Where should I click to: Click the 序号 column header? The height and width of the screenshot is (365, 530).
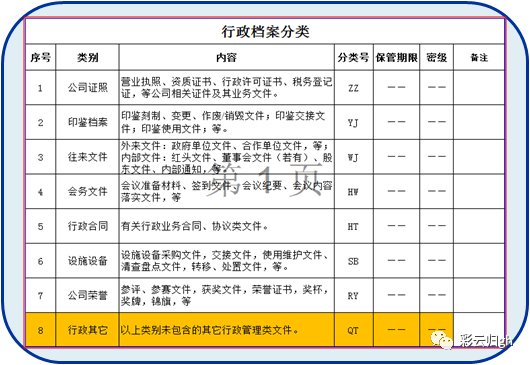(41, 57)
